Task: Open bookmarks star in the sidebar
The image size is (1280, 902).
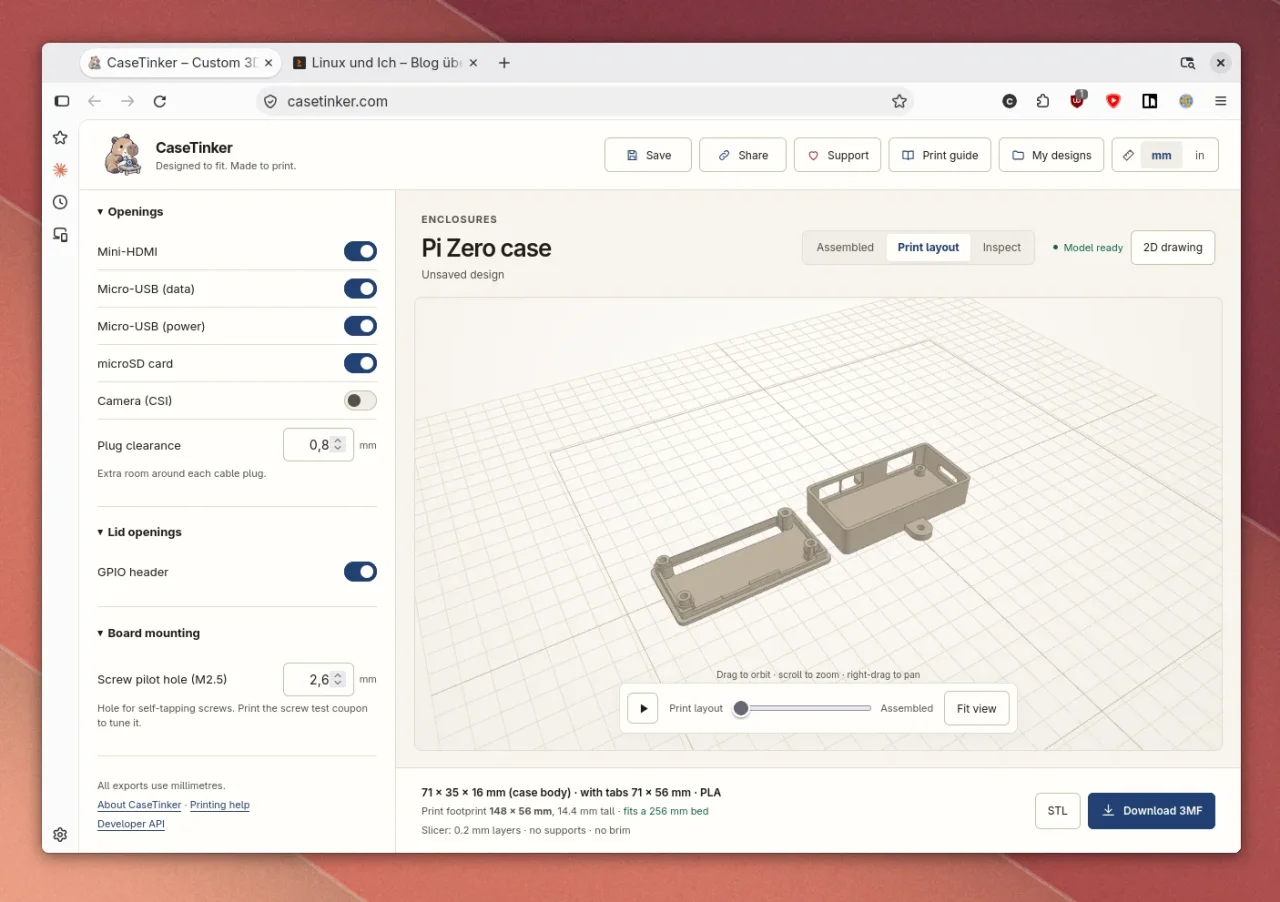Action: pos(60,138)
